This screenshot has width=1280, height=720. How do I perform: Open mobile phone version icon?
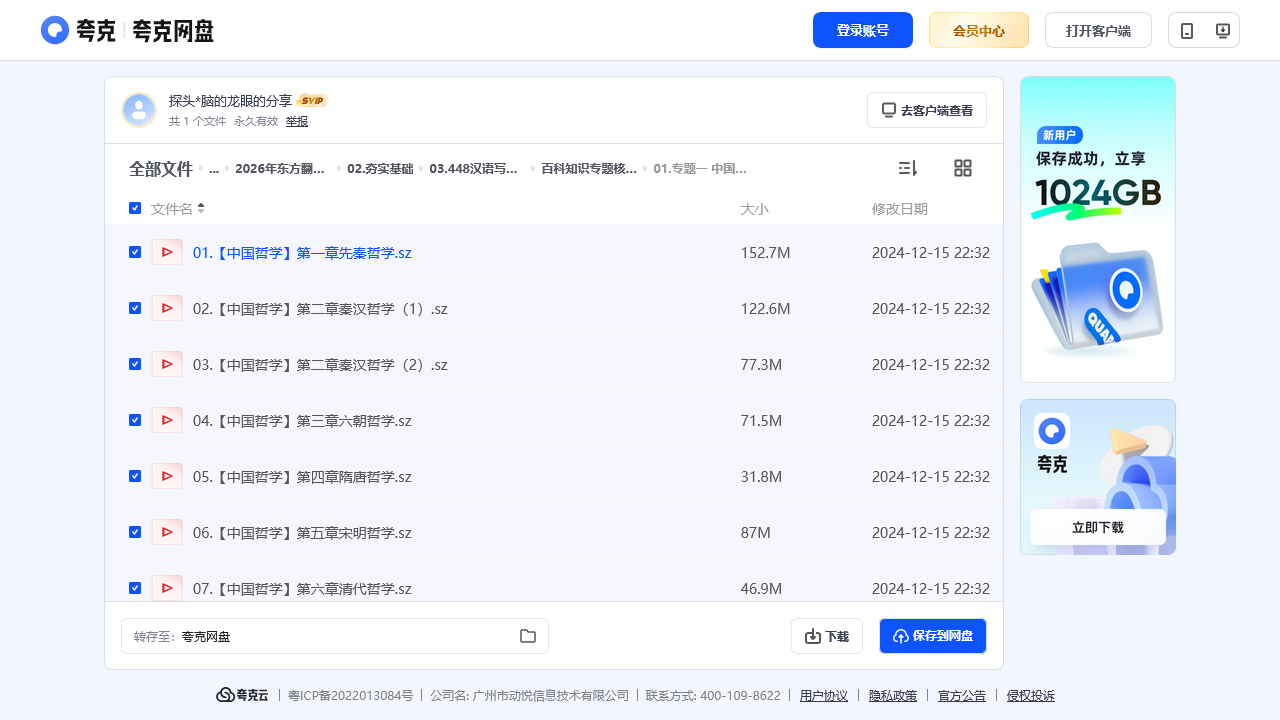(x=1187, y=30)
